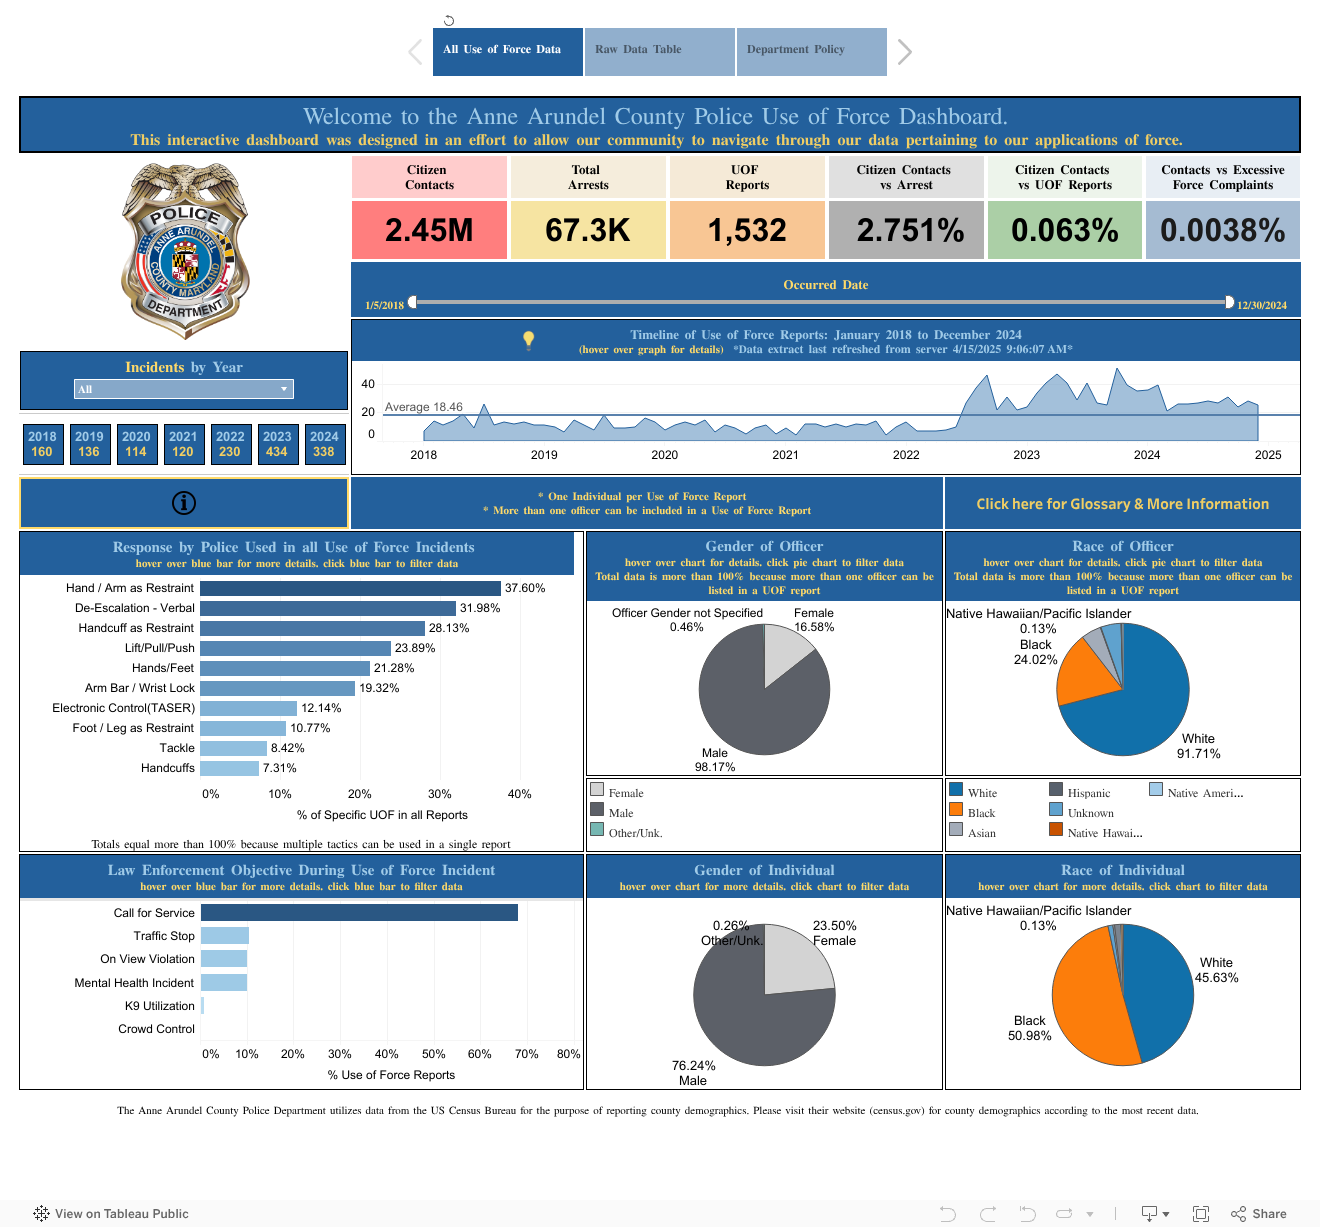Click the lightbulb hint icon
The height and width of the screenshot is (1227, 1320).
point(529,340)
